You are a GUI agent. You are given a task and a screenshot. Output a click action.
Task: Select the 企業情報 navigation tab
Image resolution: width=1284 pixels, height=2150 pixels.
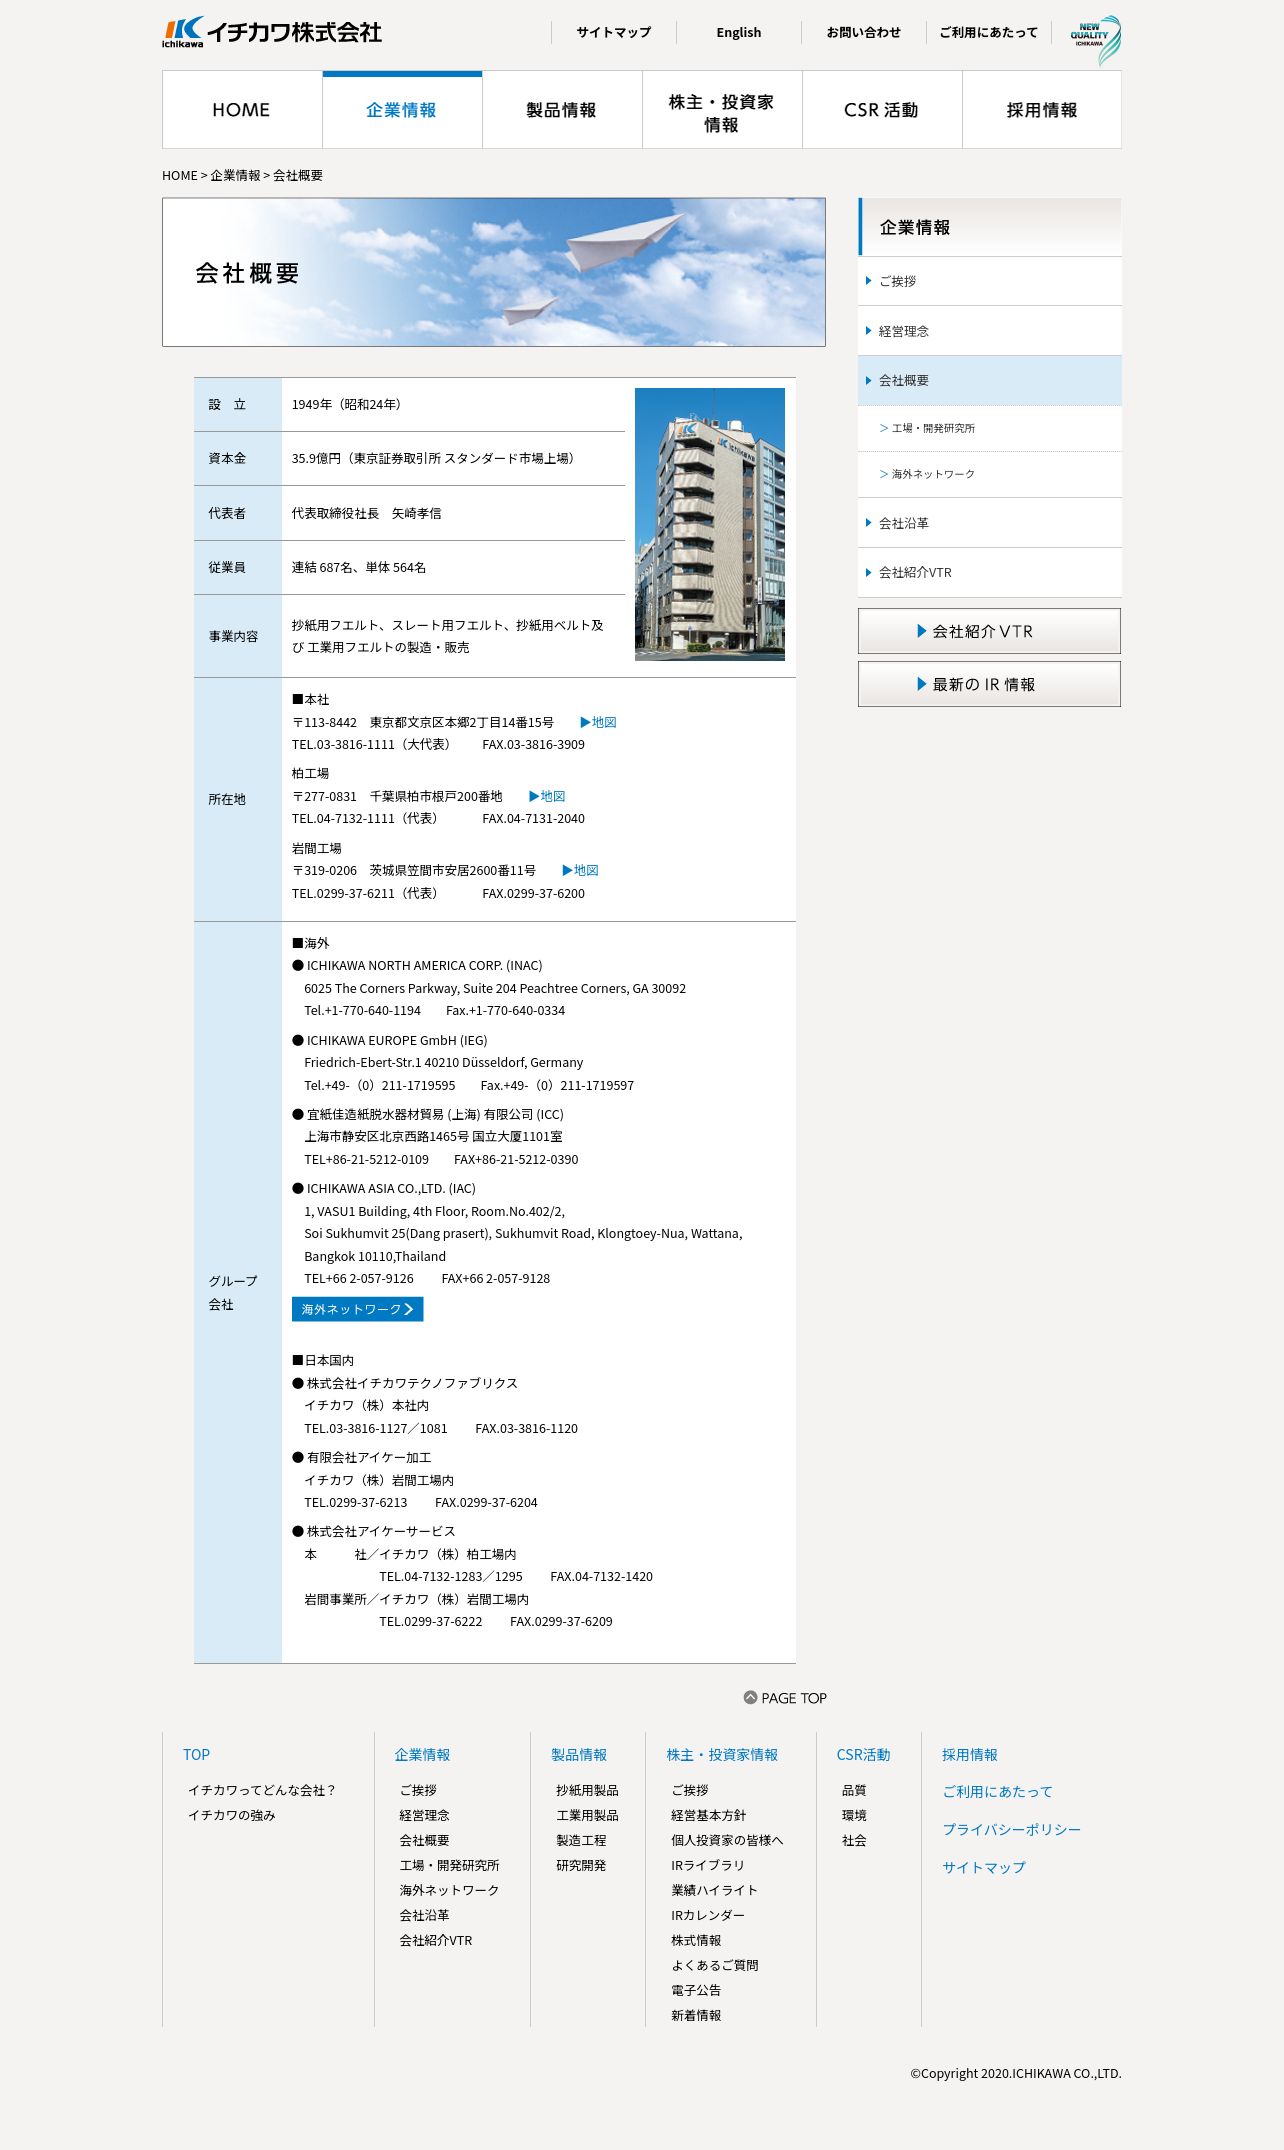(x=402, y=110)
